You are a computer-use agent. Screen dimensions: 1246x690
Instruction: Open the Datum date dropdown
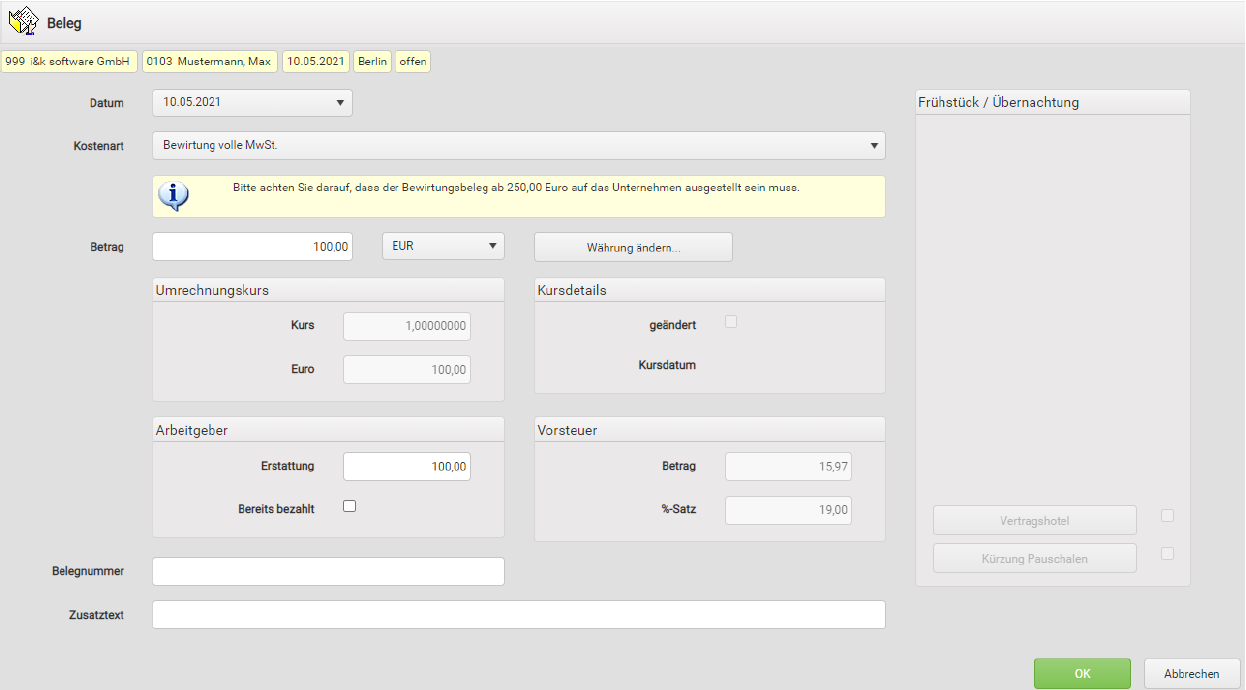point(340,103)
